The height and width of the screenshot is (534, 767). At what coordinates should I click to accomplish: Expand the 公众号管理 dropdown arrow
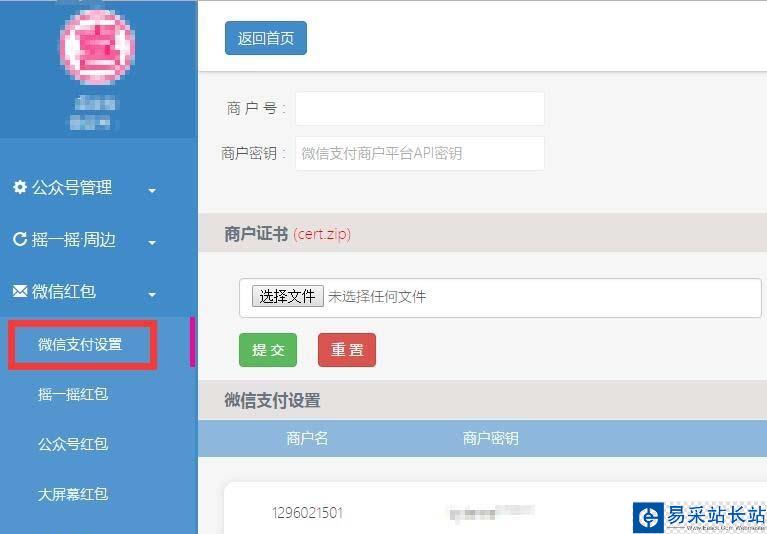tap(152, 191)
